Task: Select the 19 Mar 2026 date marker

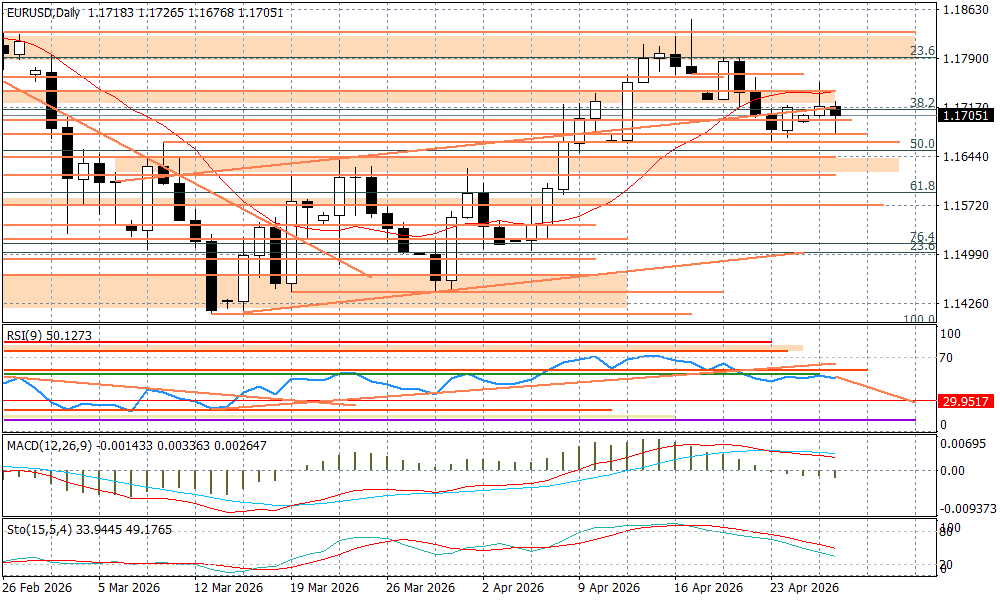Action: coord(324,588)
